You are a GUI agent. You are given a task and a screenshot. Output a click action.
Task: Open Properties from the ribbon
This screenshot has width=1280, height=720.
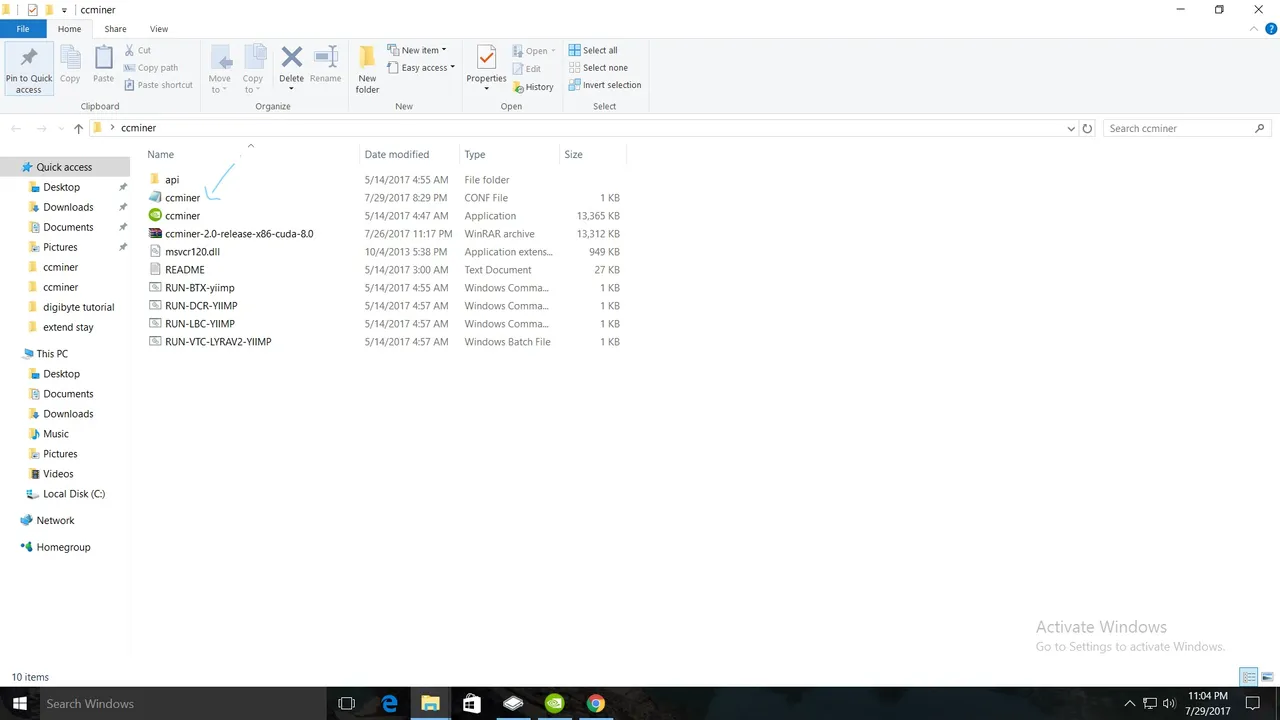point(486,68)
